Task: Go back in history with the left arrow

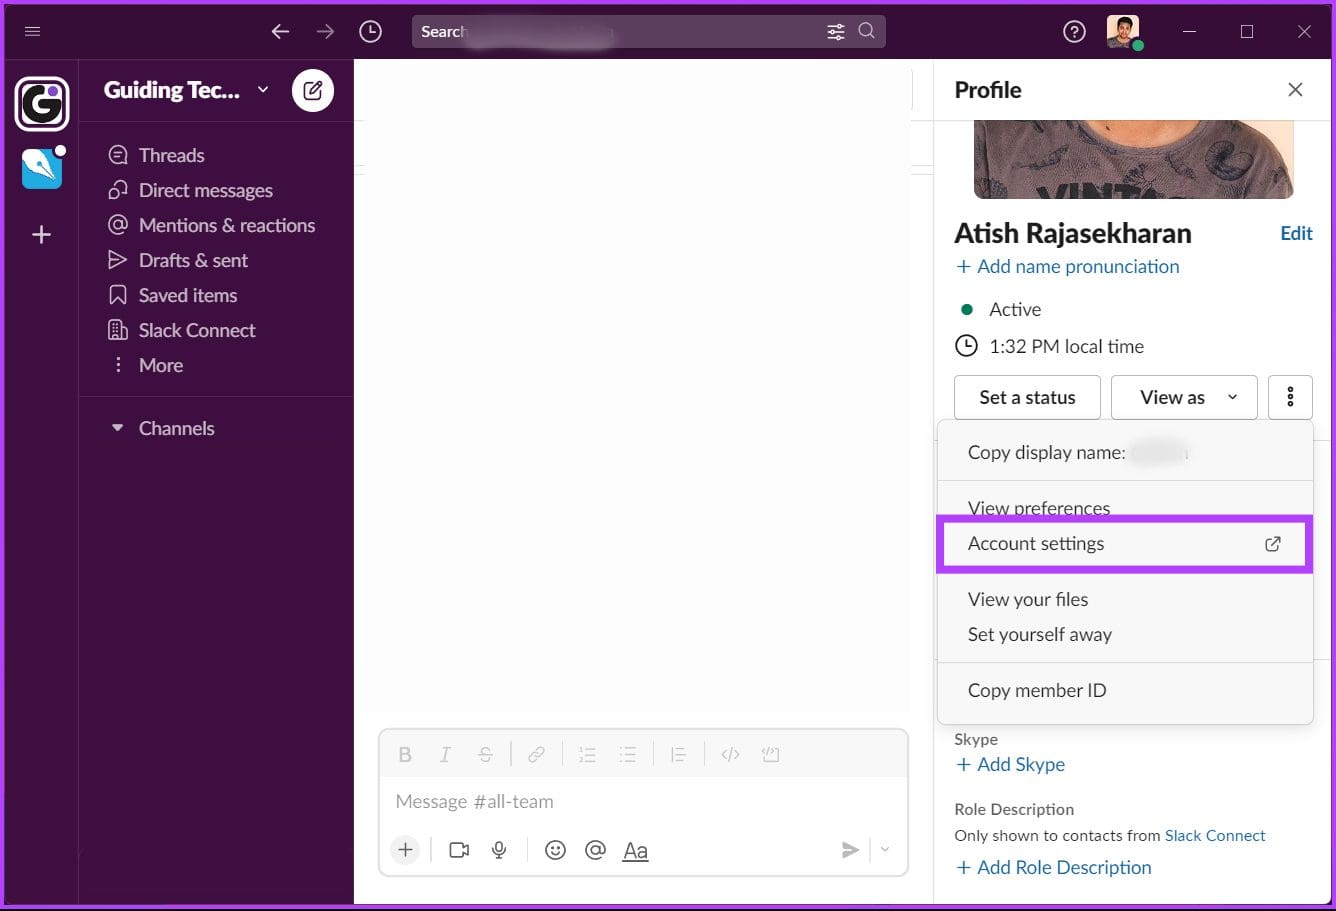Action: pos(280,32)
